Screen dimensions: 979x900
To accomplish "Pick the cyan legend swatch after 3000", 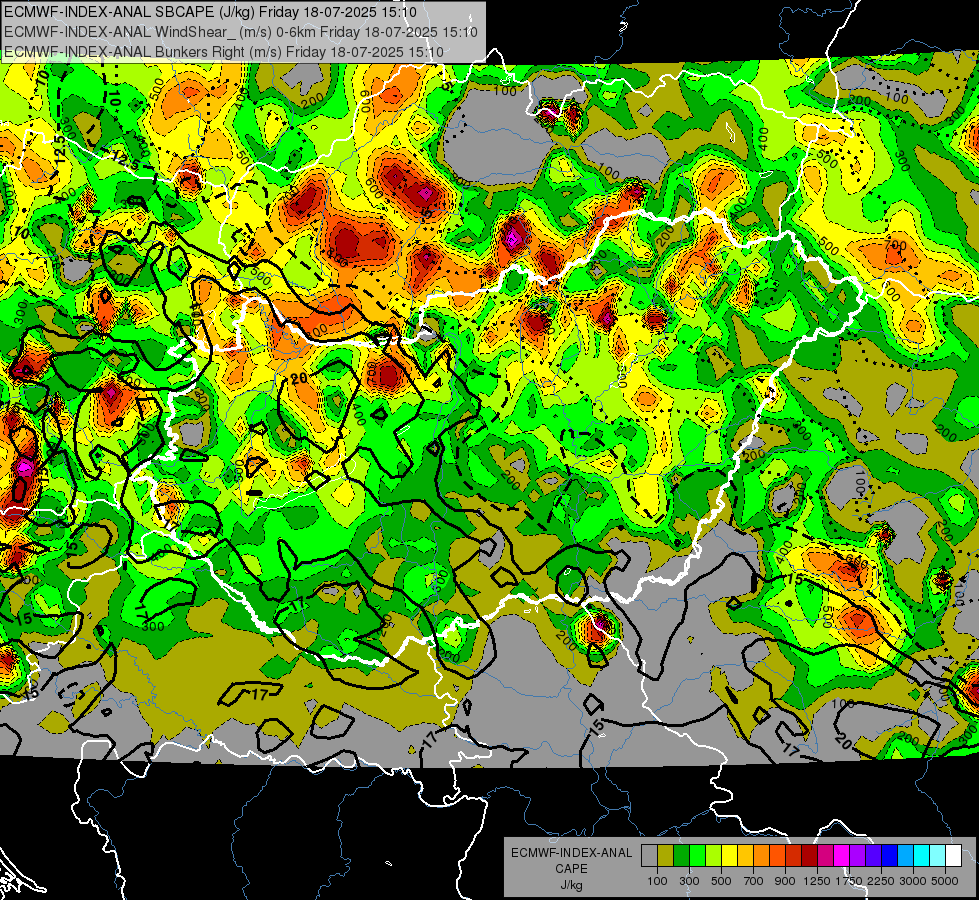I will [922, 855].
